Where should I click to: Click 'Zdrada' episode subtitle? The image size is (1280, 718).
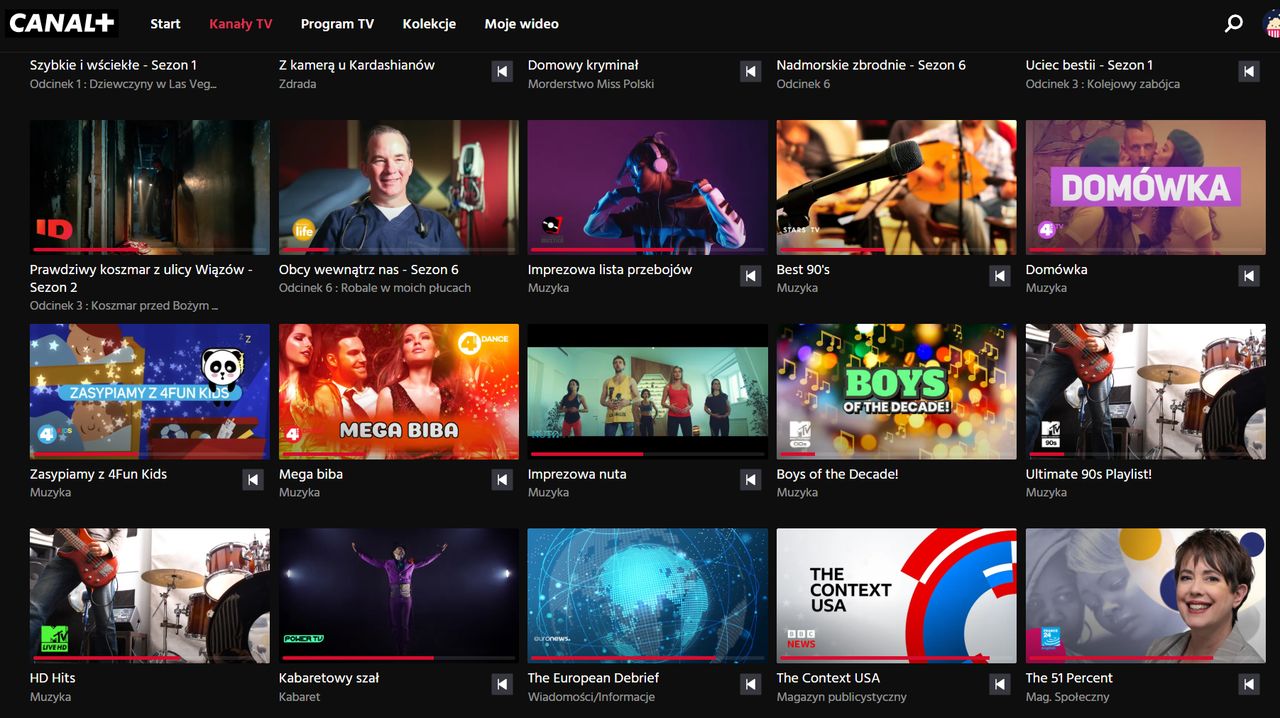pos(298,84)
